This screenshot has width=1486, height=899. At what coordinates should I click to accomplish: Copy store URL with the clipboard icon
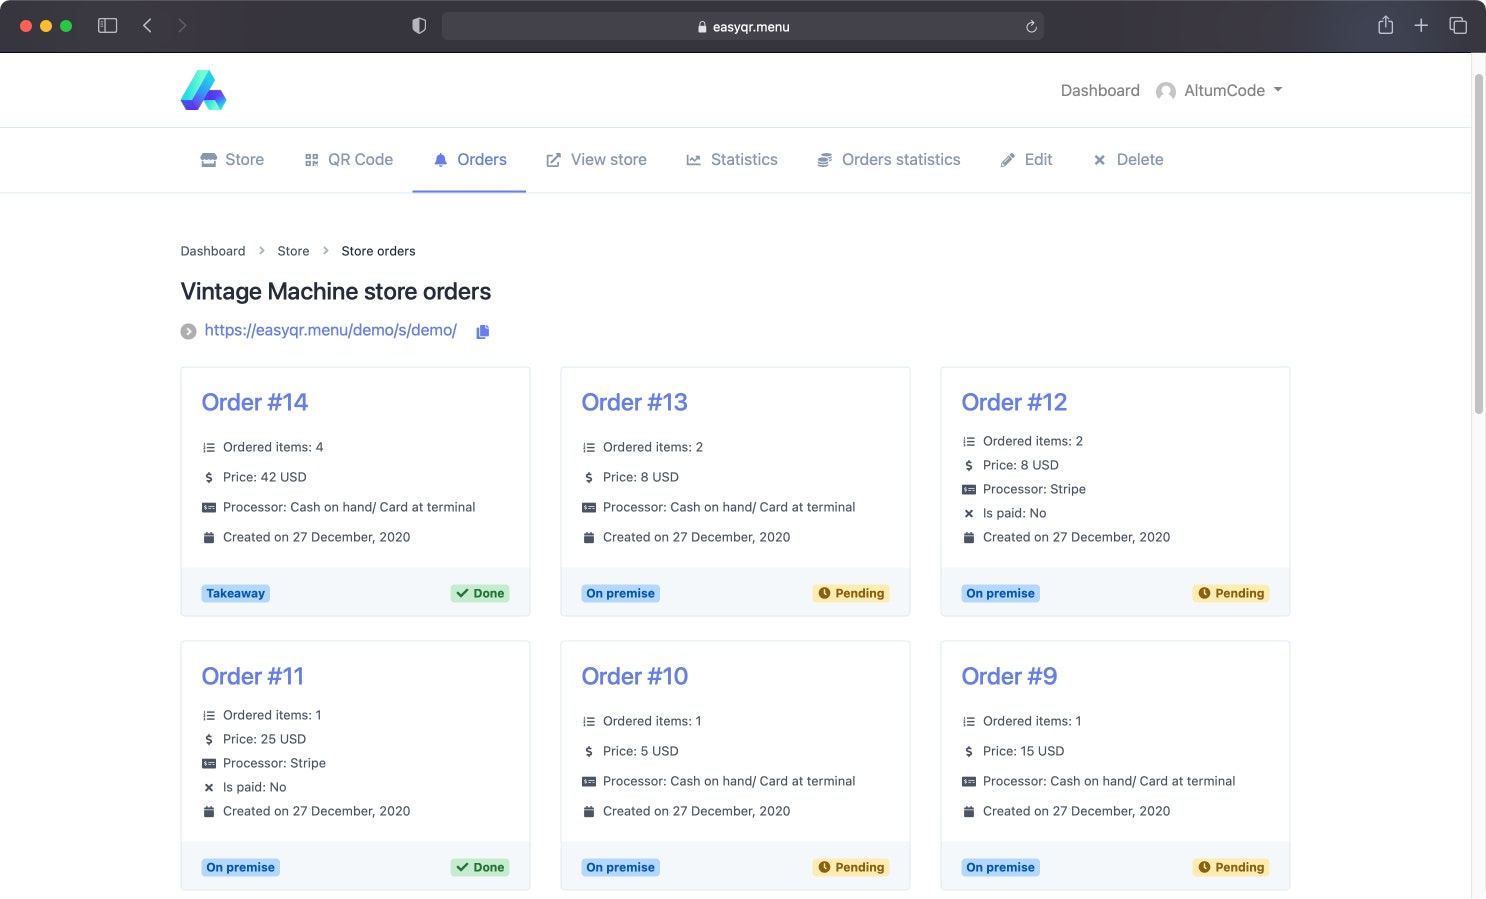pos(483,332)
